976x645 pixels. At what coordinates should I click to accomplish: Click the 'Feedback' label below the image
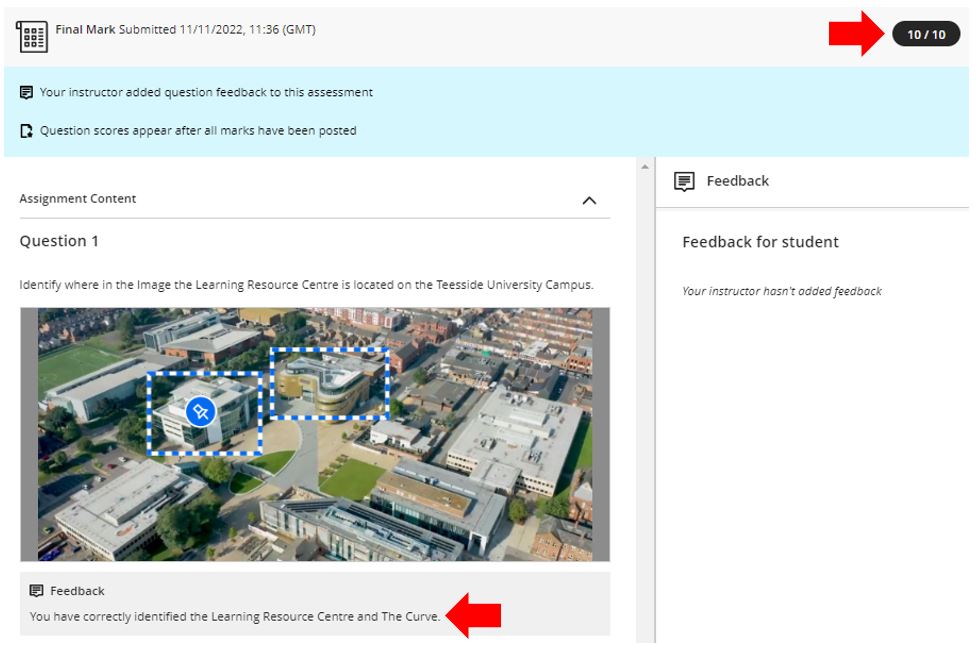pos(77,590)
